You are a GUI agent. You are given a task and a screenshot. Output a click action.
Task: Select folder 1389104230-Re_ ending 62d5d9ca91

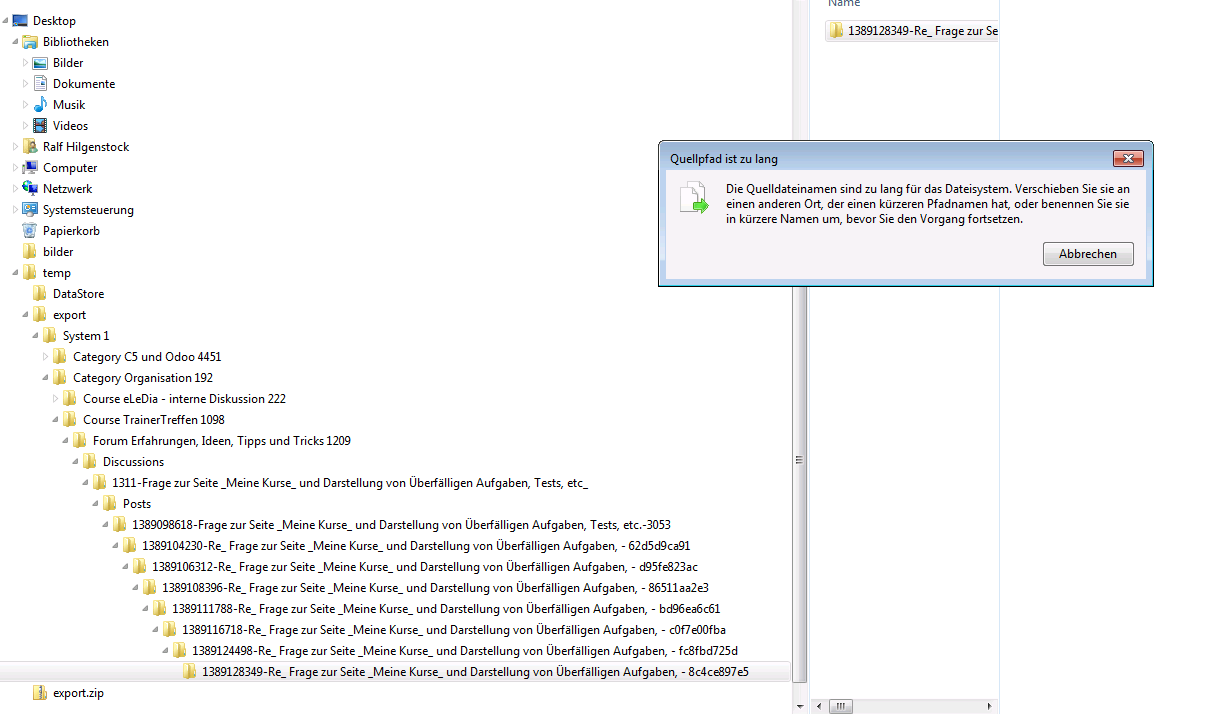click(416, 546)
